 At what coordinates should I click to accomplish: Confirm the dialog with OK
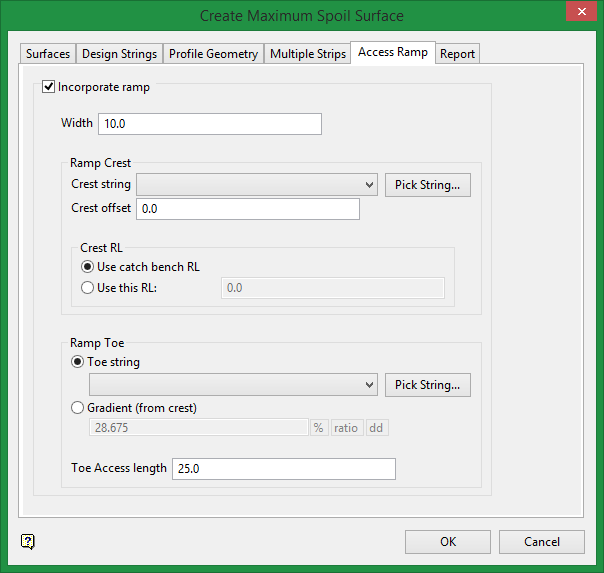click(447, 541)
